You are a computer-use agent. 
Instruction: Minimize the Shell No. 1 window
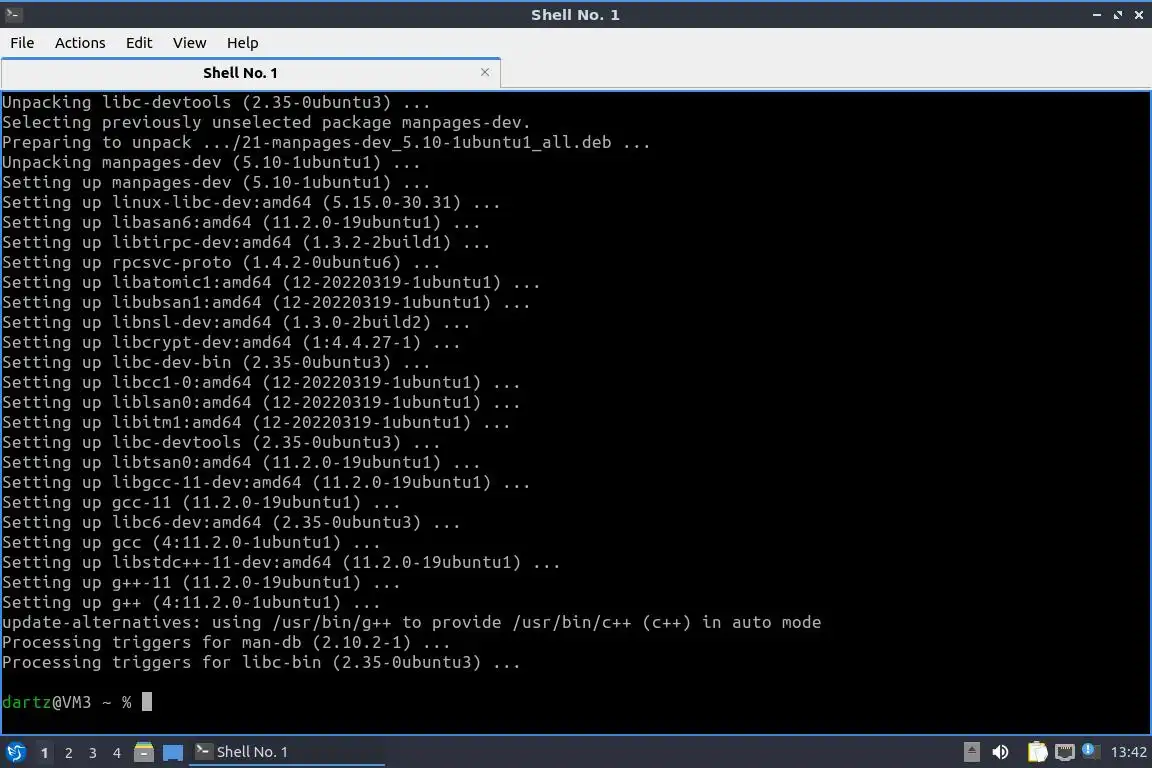(1097, 15)
